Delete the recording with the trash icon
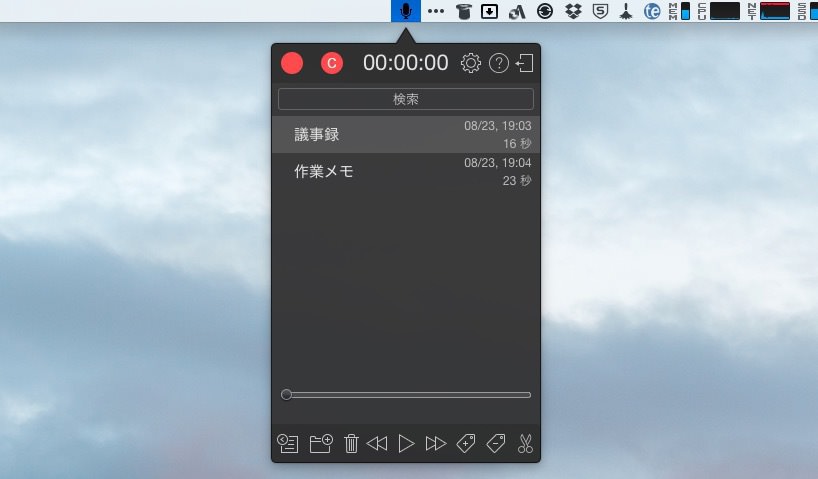This screenshot has height=479, width=818. [x=351, y=444]
